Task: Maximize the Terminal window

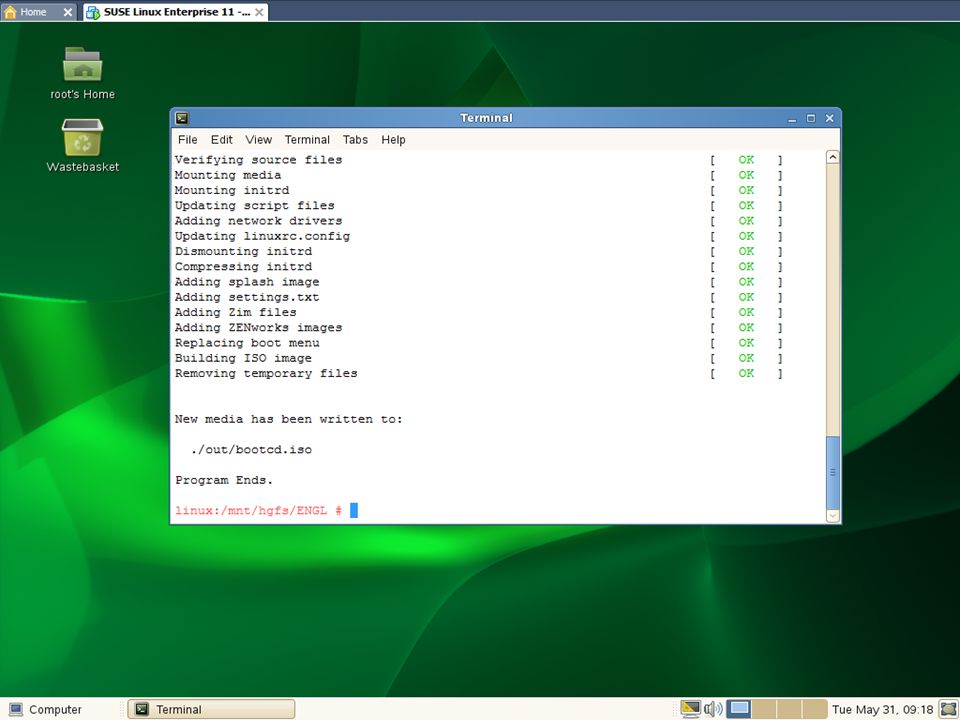Action: (x=811, y=118)
